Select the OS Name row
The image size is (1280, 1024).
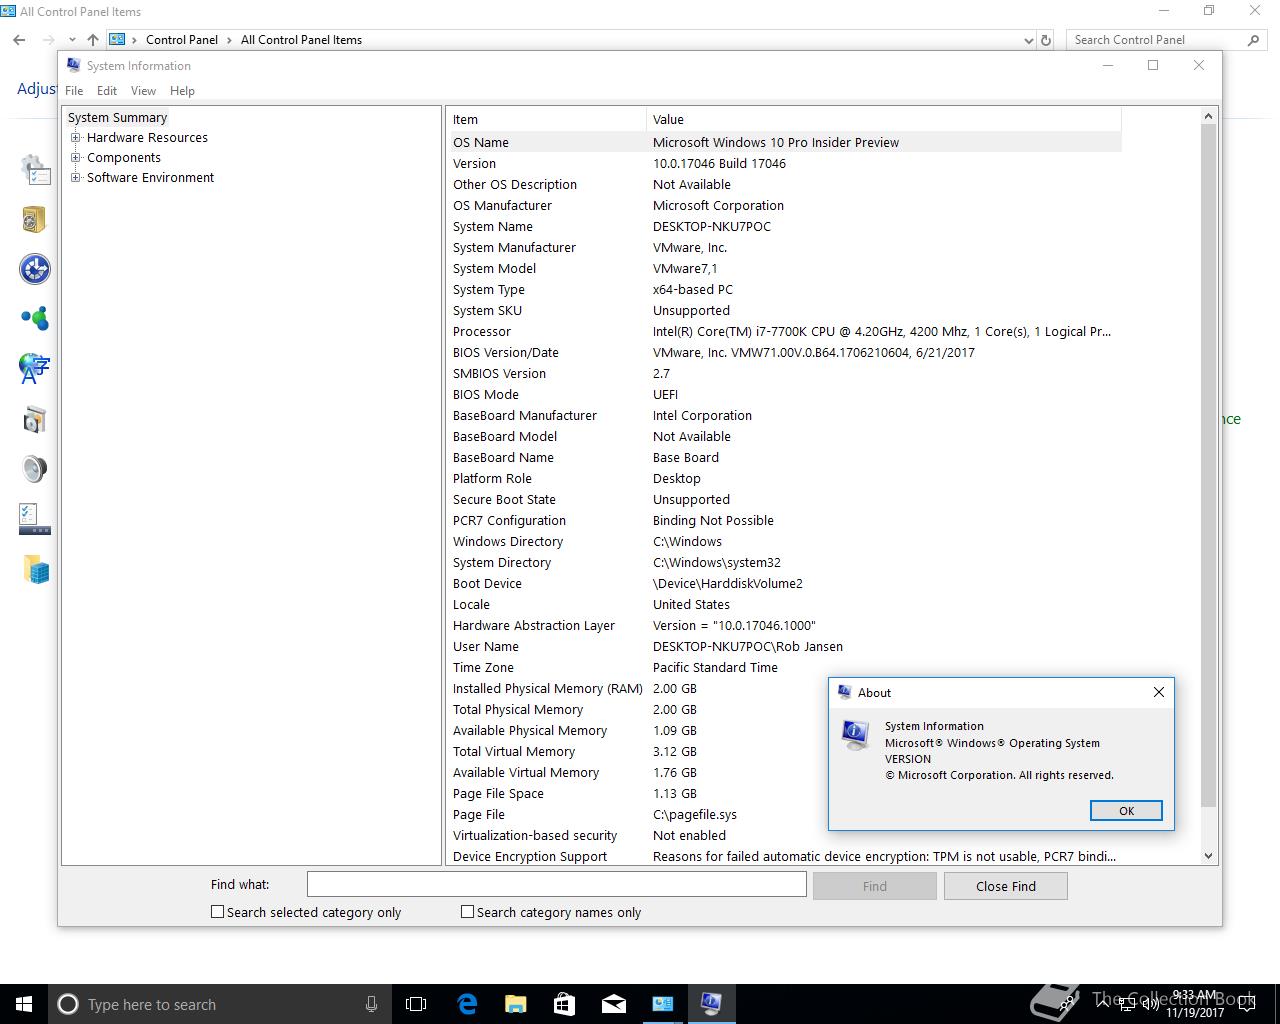pyautogui.click(x=785, y=142)
